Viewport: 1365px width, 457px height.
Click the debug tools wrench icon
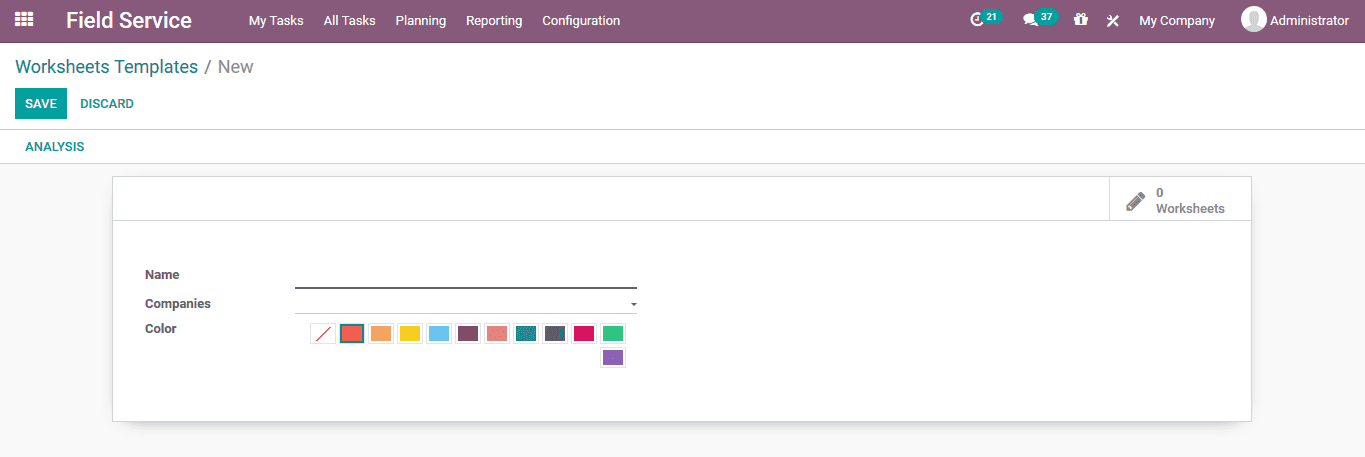(x=1113, y=20)
